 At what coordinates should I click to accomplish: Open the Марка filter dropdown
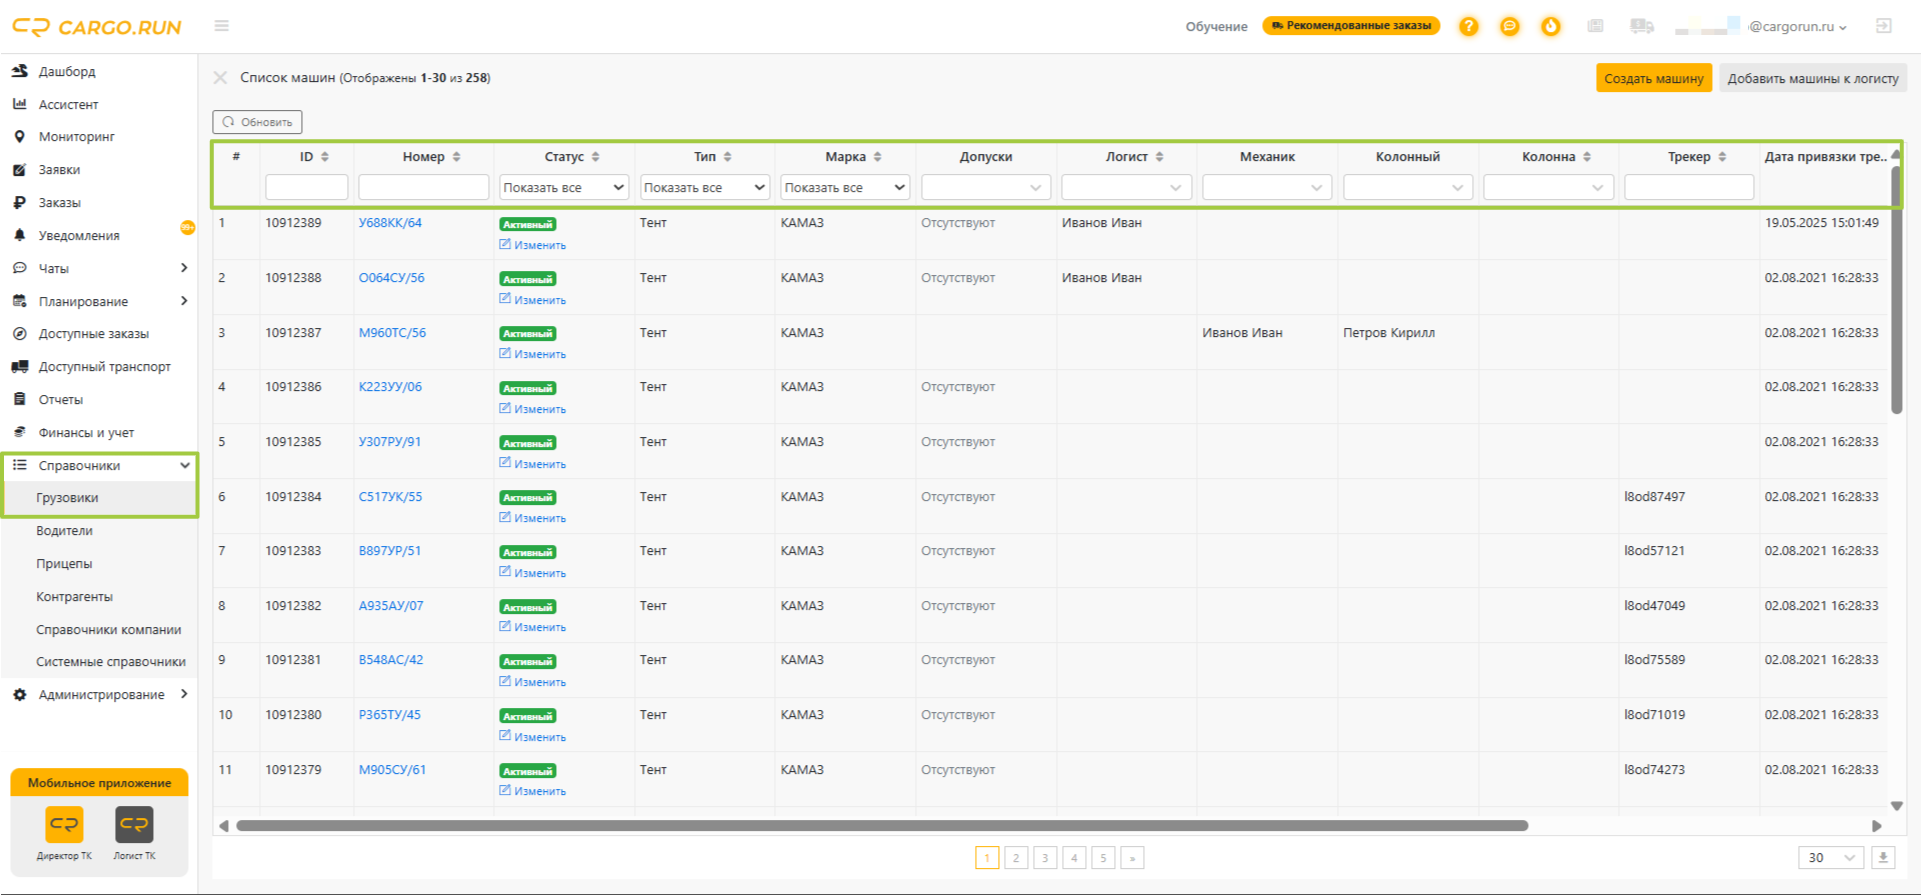point(845,187)
